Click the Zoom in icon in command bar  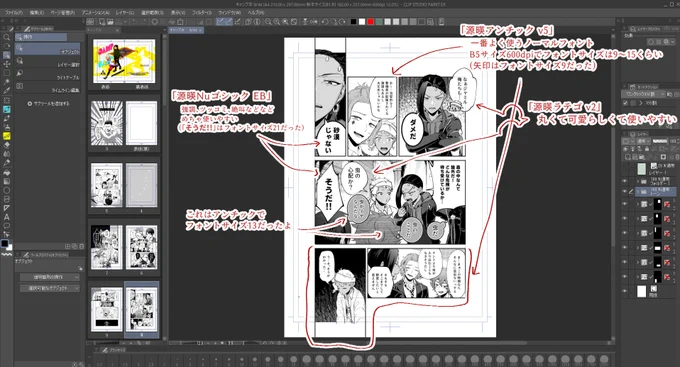pyautogui.click(x=277, y=22)
